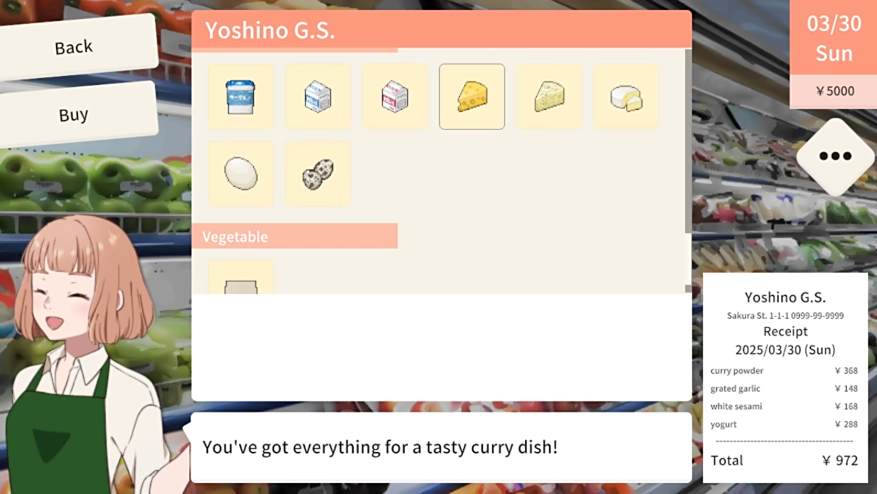Viewport: 877px width, 494px height.
Task: Click the curry powder receipt line
Action: pos(784,370)
